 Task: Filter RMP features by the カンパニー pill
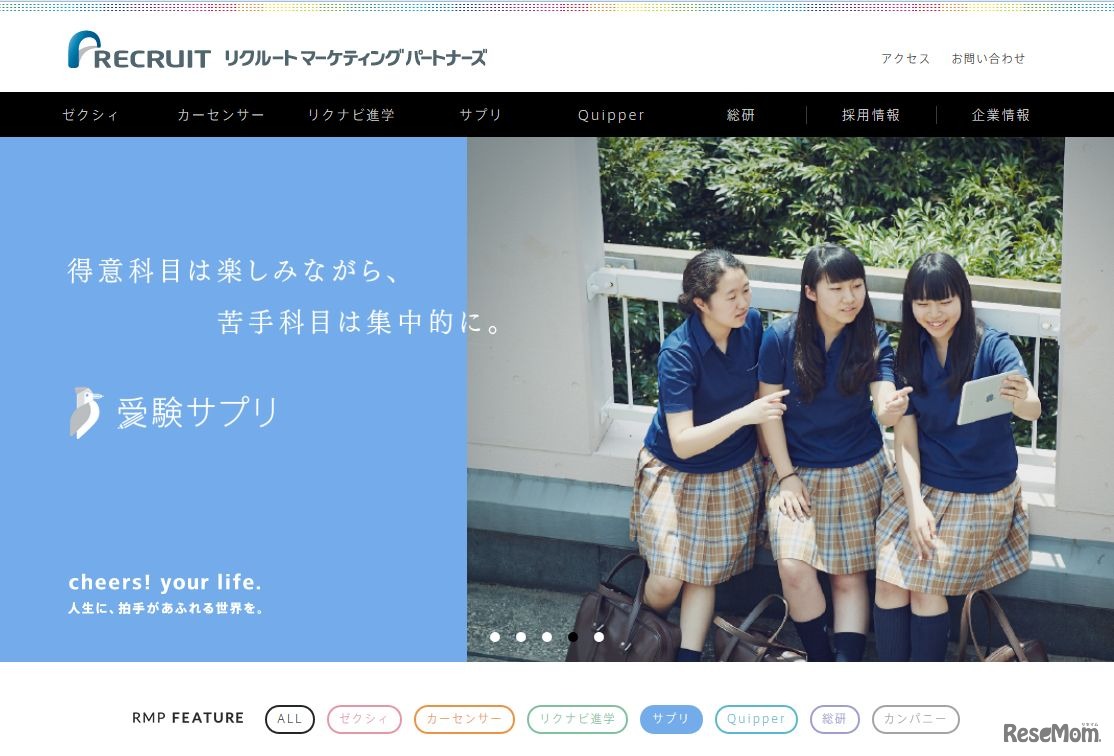click(x=915, y=719)
